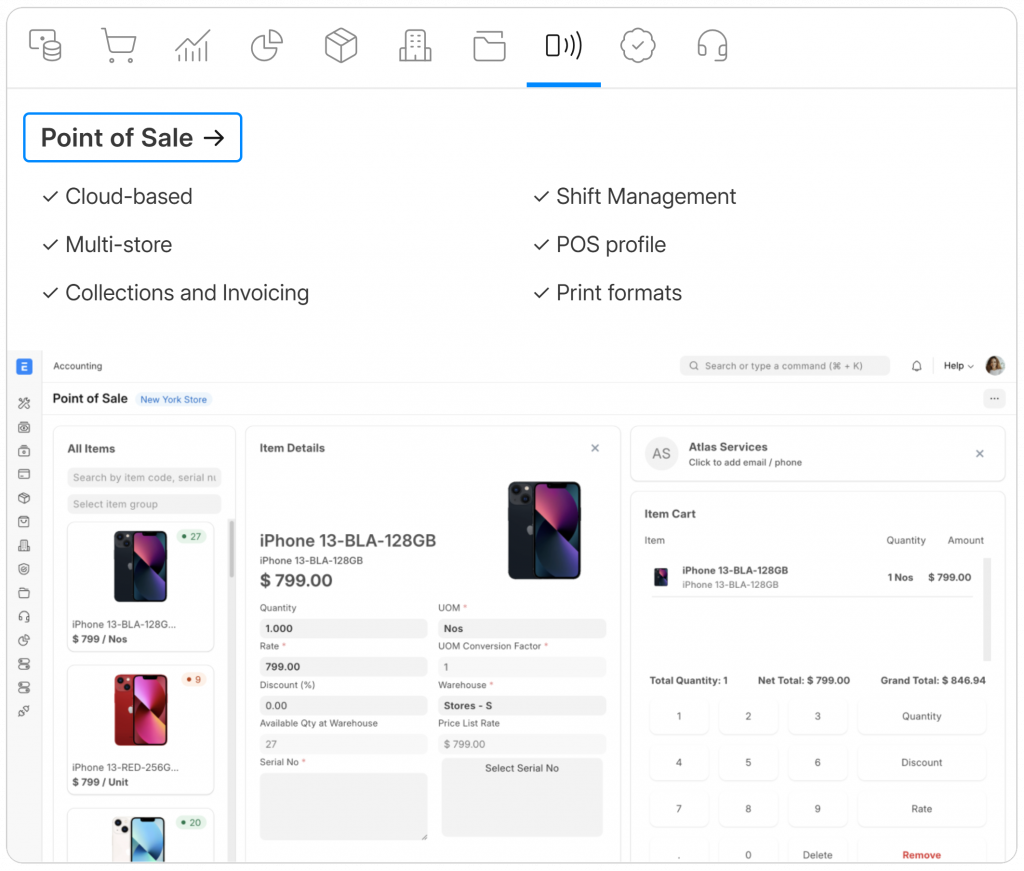Open the pie chart icon tab
Screen dimensions: 1024x871
(x=266, y=46)
